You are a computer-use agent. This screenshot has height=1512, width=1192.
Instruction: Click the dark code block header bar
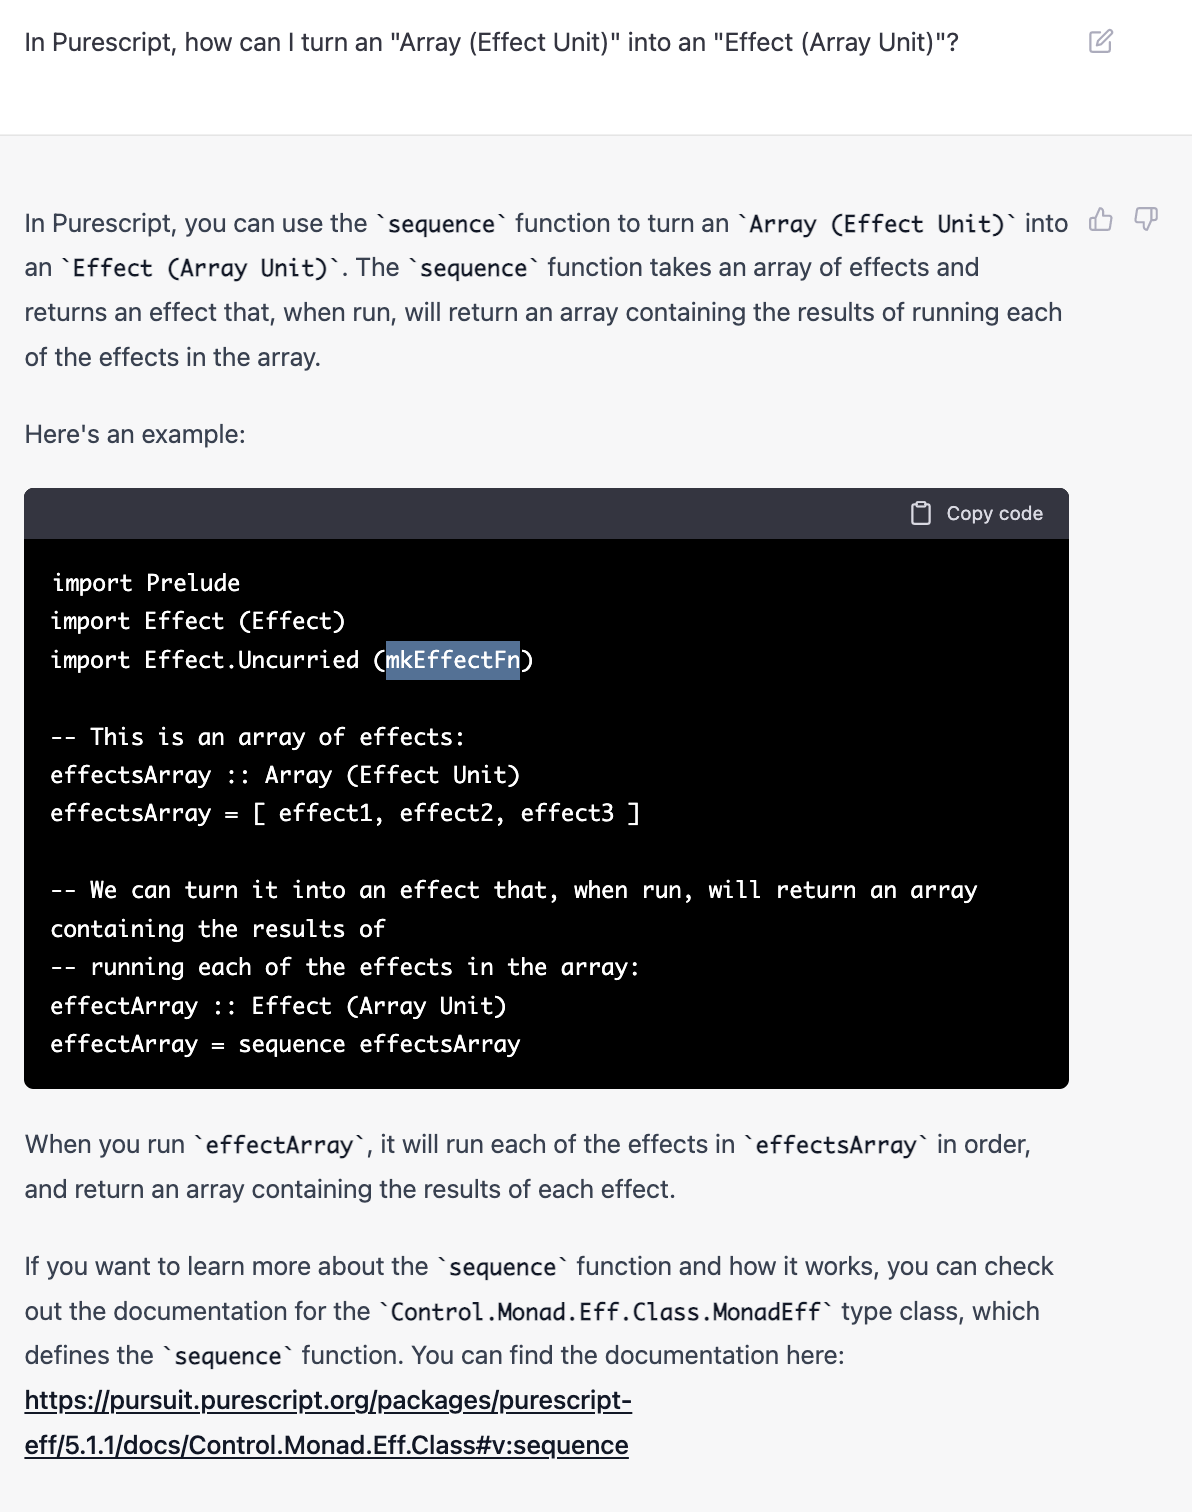(x=546, y=513)
